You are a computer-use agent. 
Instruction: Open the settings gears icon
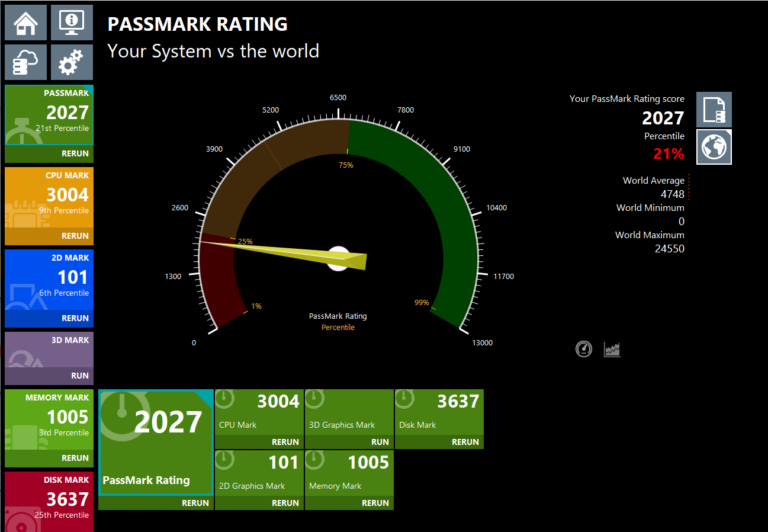pyautogui.click(x=71, y=63)
